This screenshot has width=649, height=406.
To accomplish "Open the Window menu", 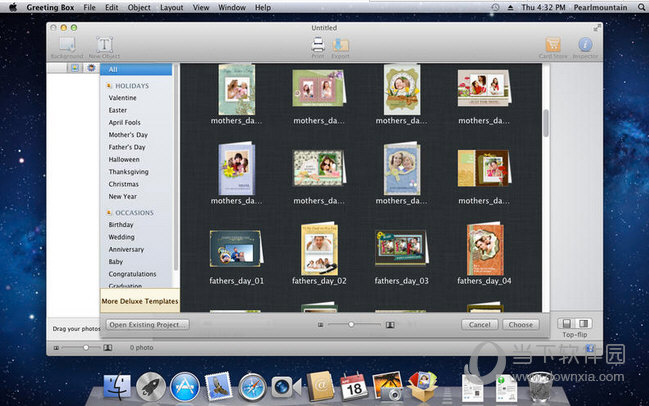I will click(x=232, y=7).
